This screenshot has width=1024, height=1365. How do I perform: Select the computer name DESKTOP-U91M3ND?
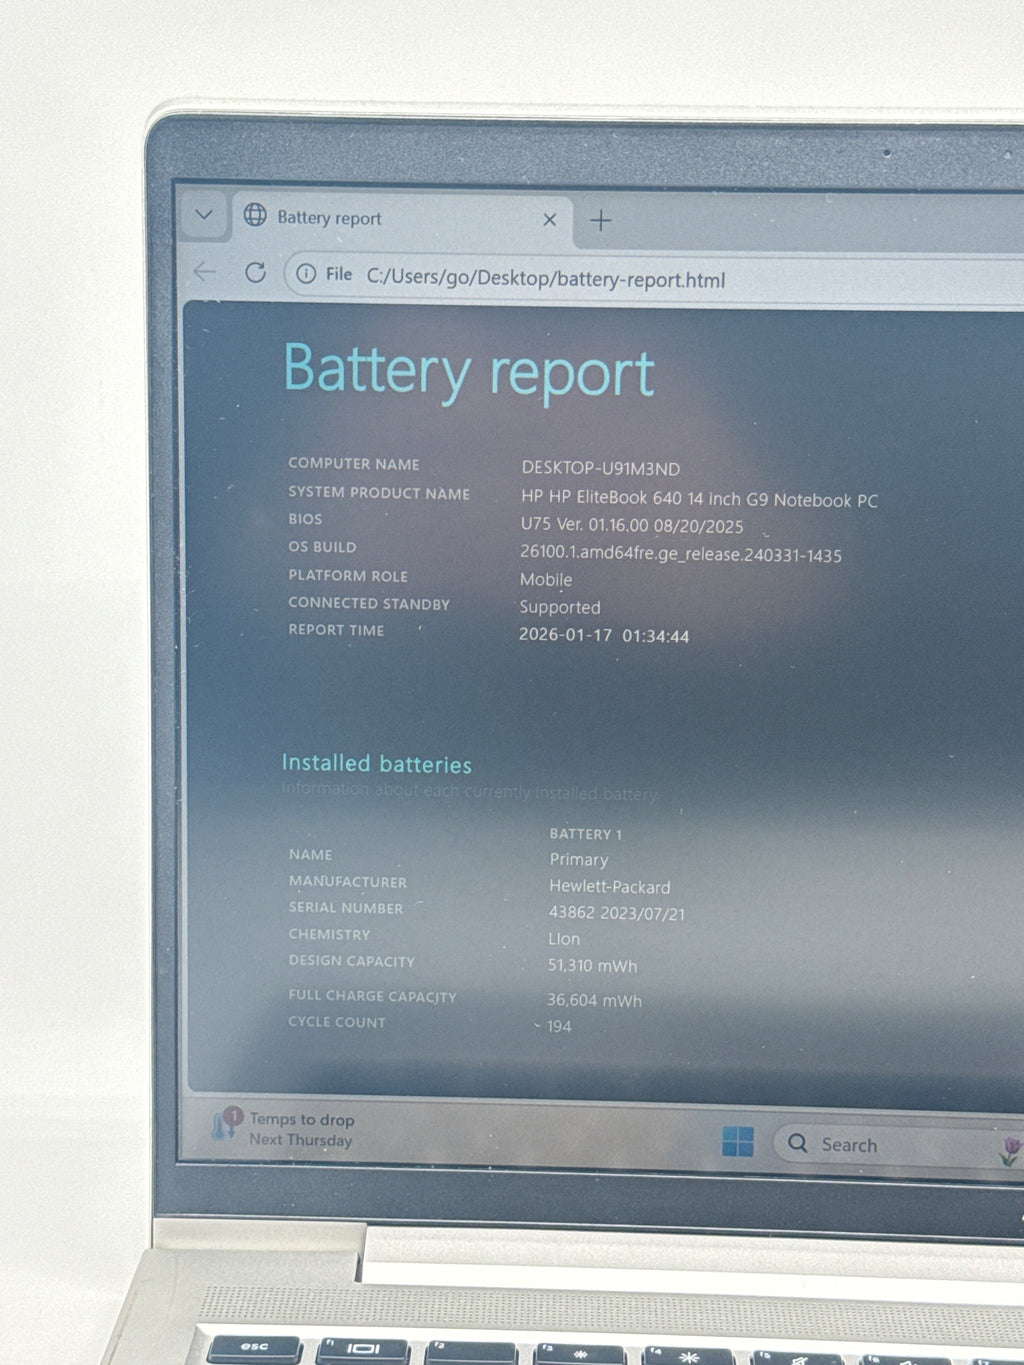(x=600, y=468)
